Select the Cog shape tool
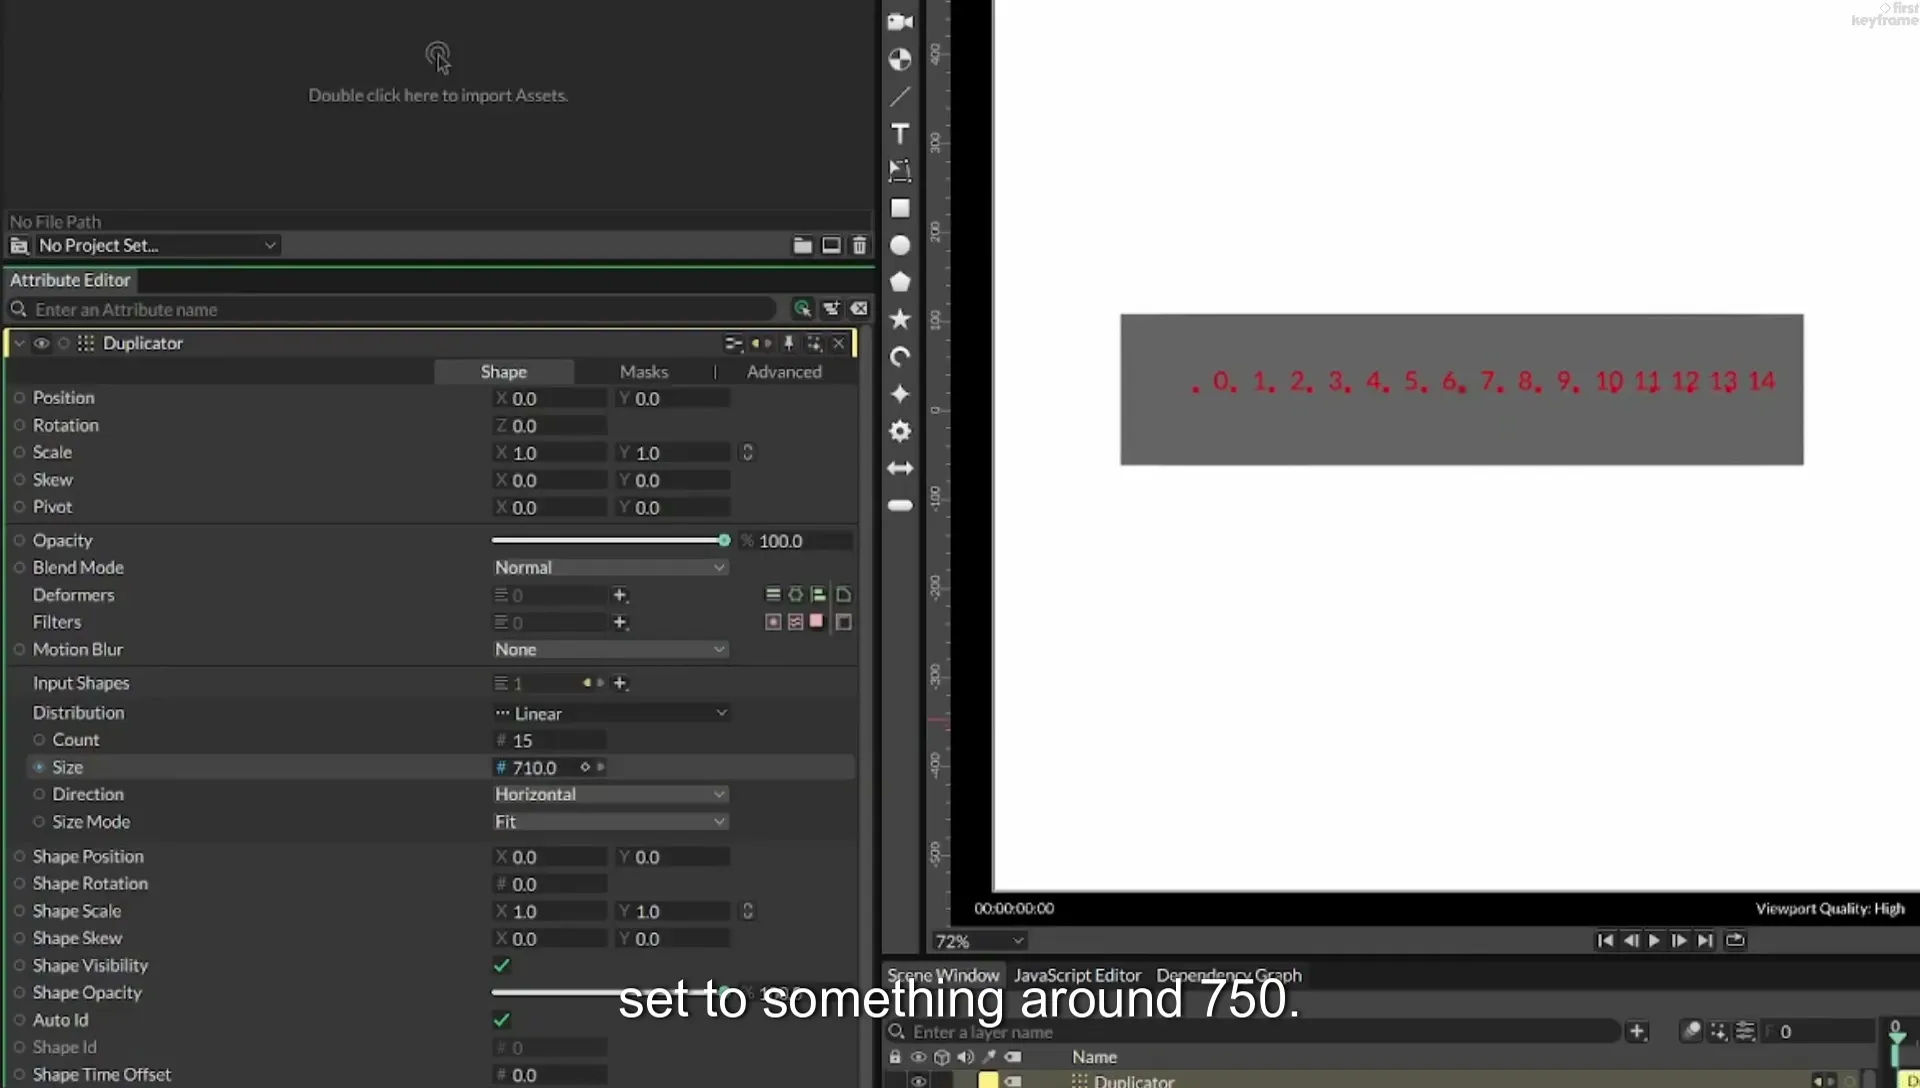 900,431
